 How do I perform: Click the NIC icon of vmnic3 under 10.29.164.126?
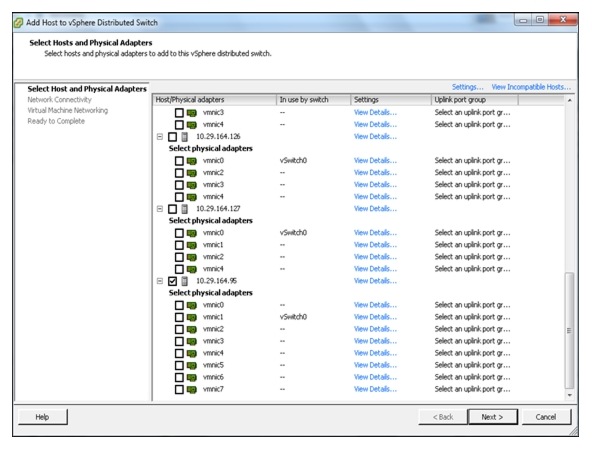click(x=192, y=185)
